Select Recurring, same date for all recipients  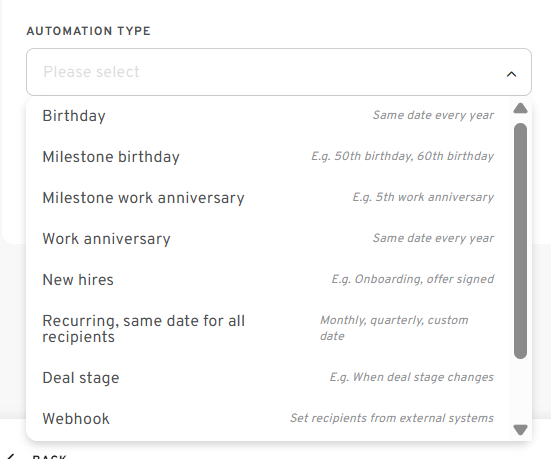[x=268, y=329]
